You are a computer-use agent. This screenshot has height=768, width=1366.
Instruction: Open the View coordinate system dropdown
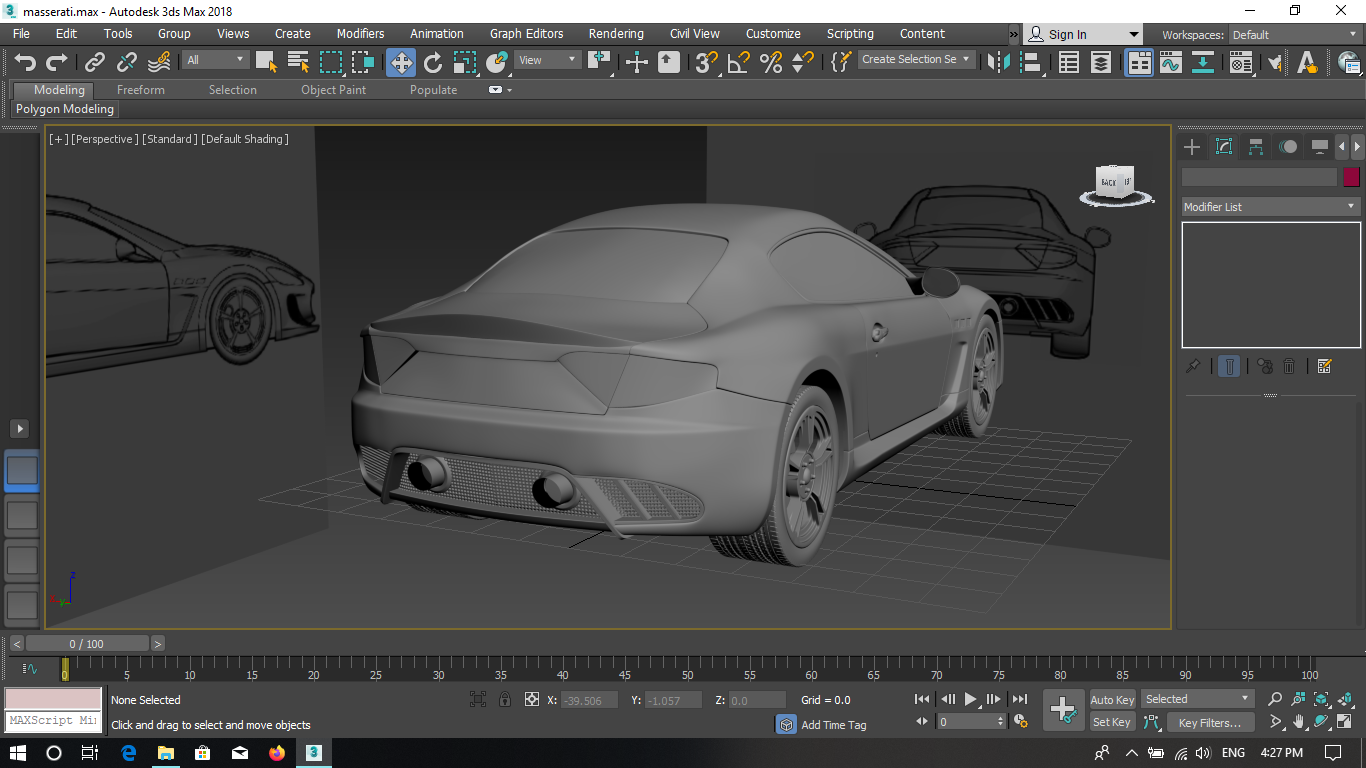[547, 60]
